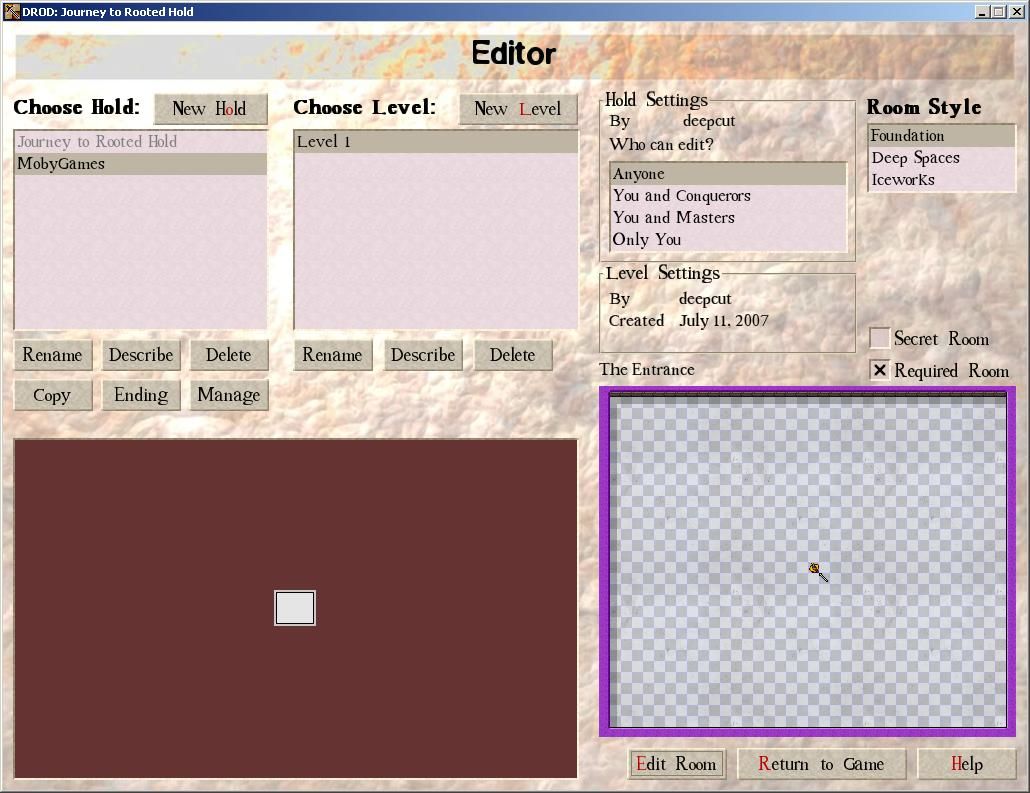1030x793 pixels.
Task: Click the DROD app icon in title bar
Action: click(x=11, y=11)
